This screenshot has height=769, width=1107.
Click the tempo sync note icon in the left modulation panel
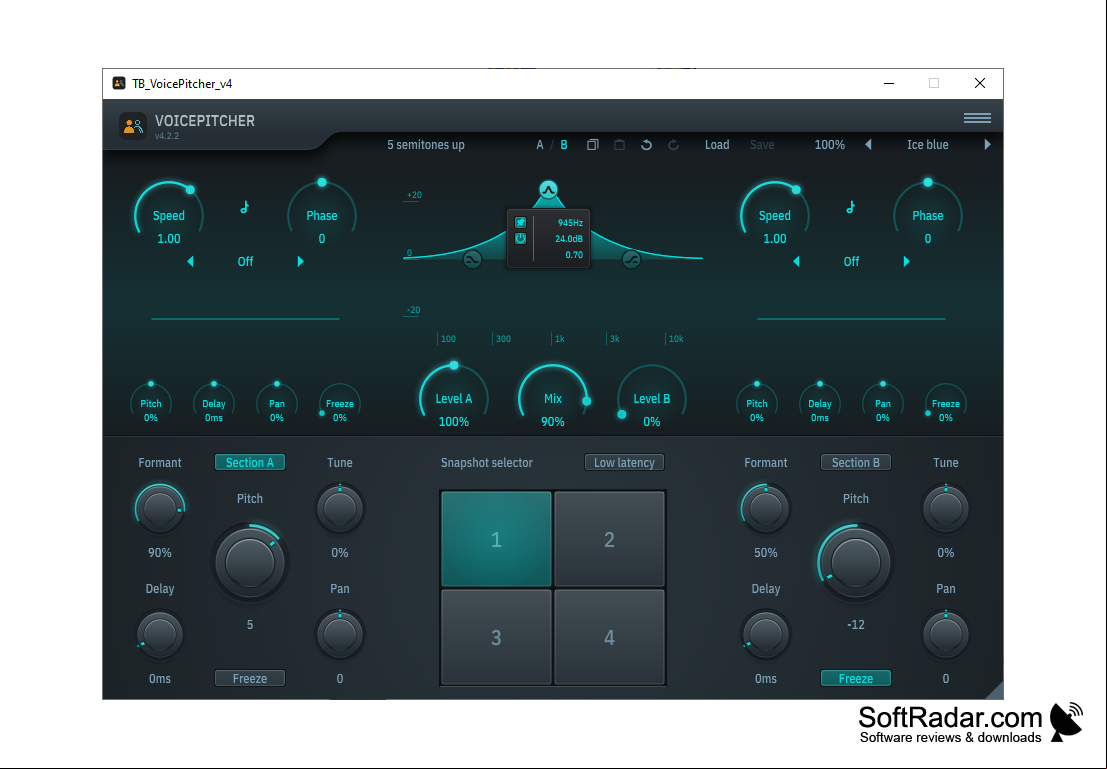point(245,207)
